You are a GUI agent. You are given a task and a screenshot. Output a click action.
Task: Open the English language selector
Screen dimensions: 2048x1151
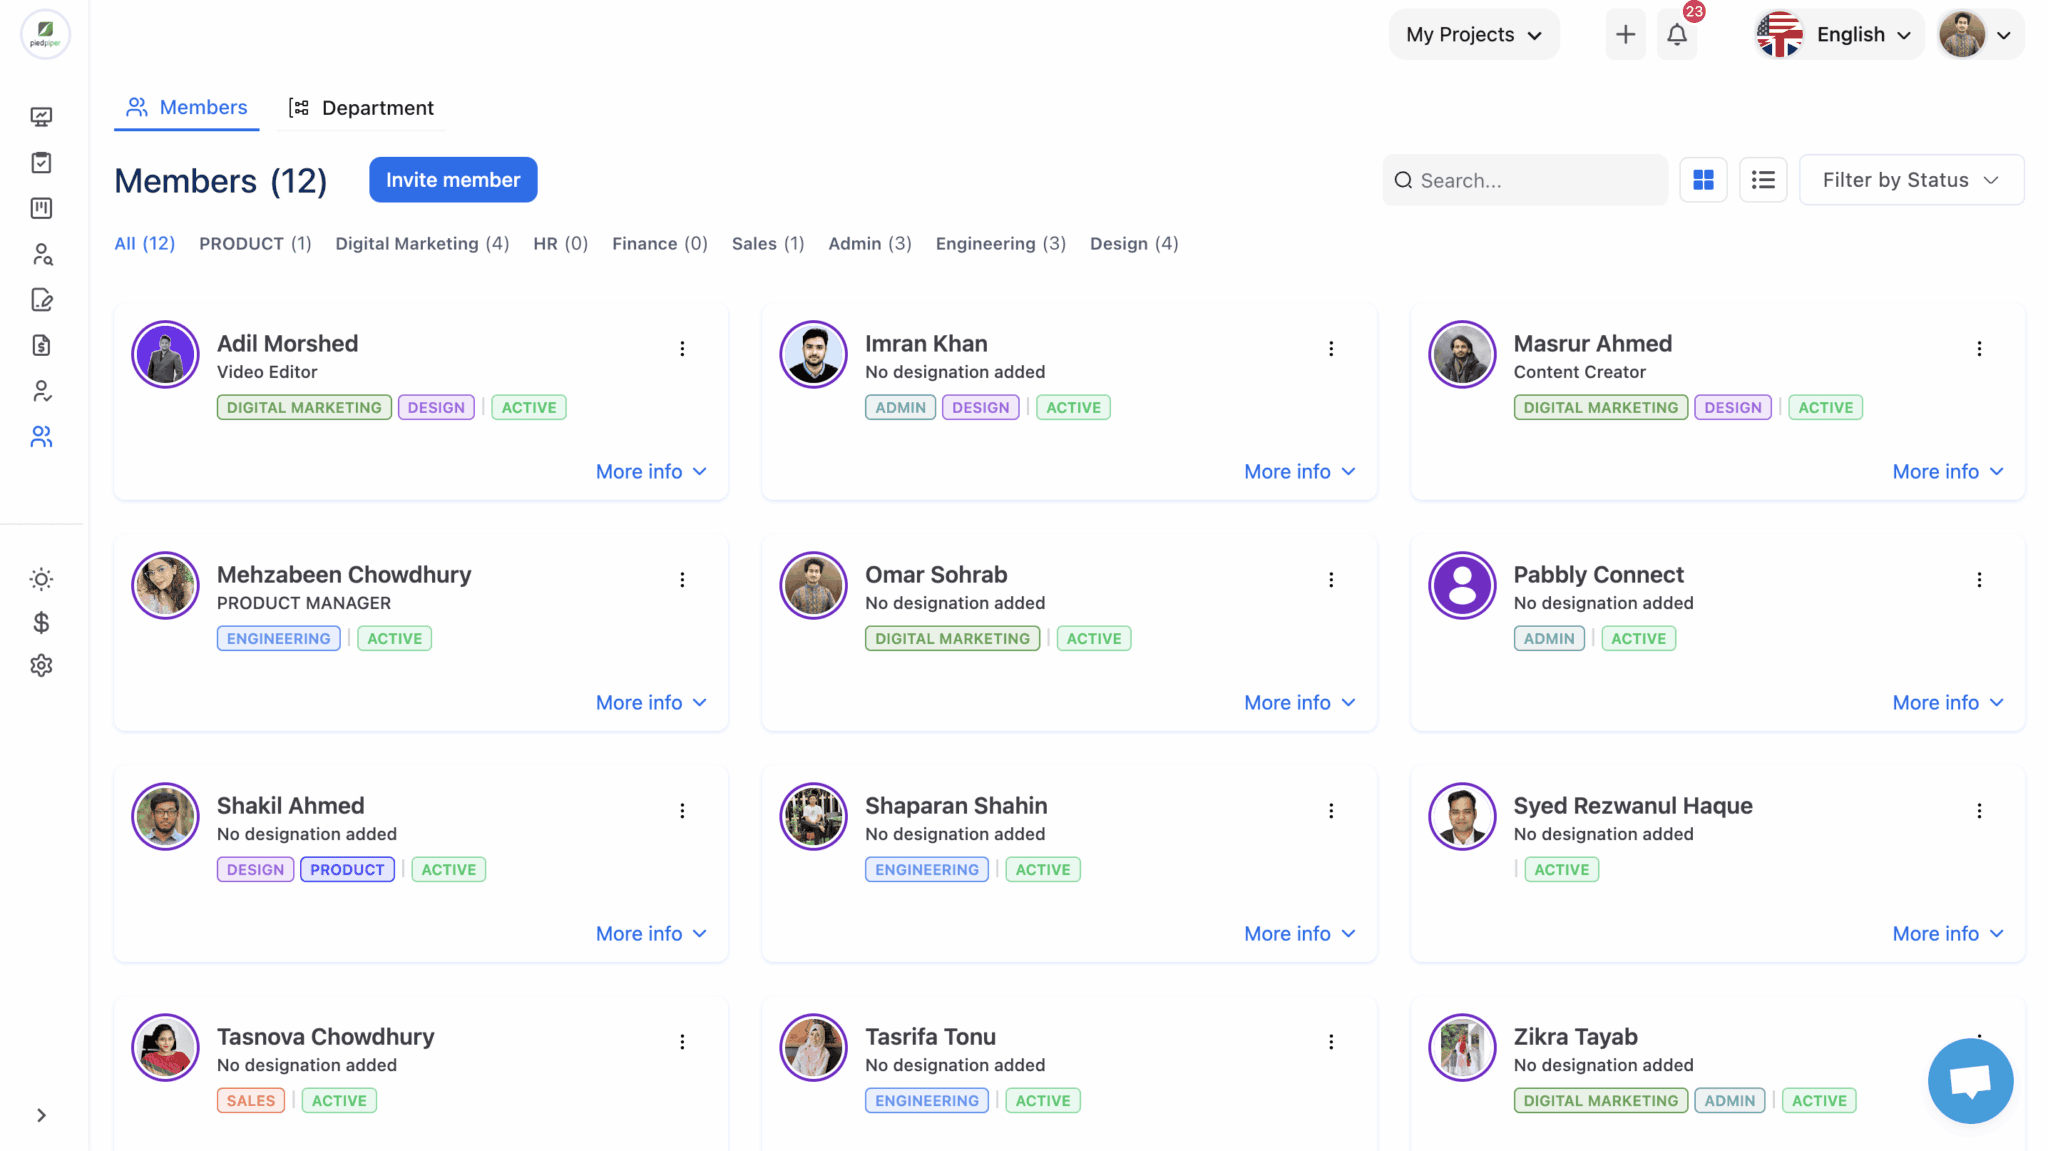(x=1837, y=33)
